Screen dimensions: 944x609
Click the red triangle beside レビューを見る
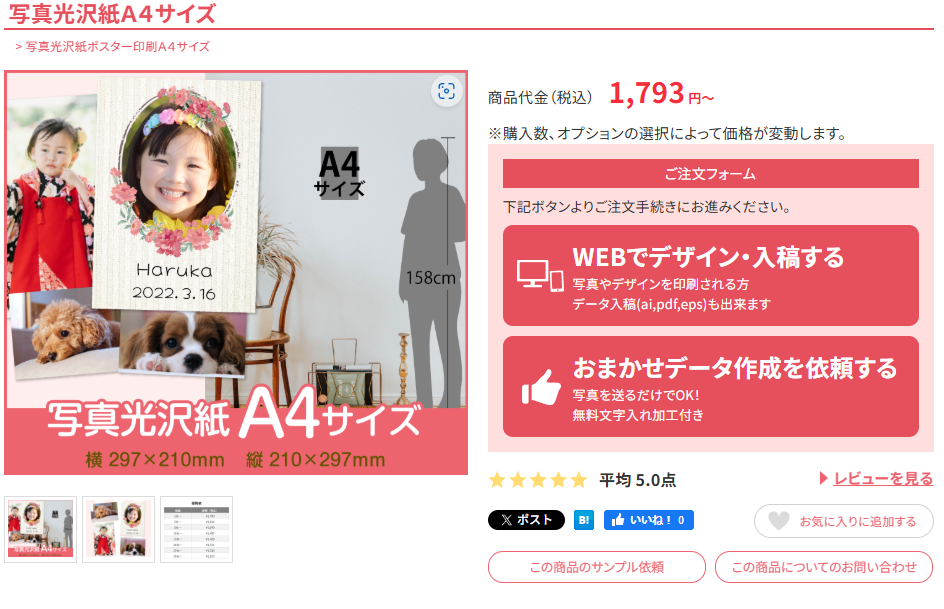coord(824,478)
